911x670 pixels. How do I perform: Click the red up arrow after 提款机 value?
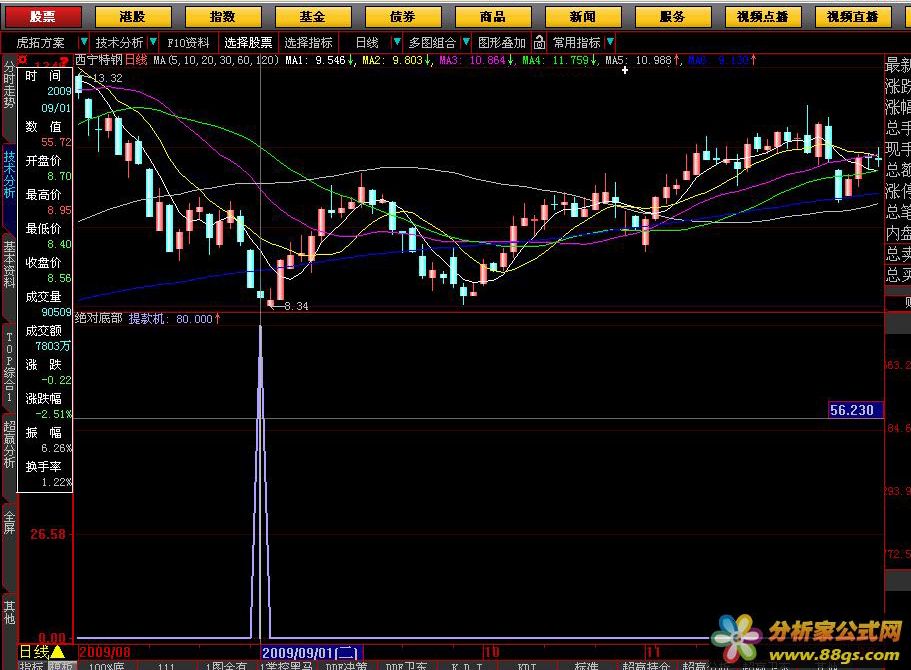(218, 319)
